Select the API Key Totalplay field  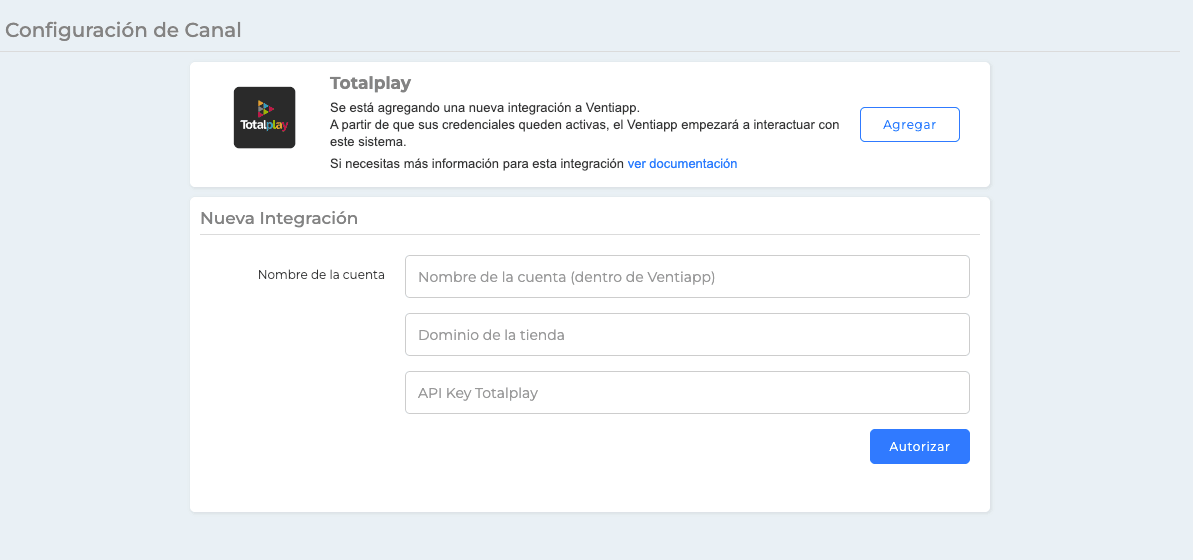click(x=687, y=392)
